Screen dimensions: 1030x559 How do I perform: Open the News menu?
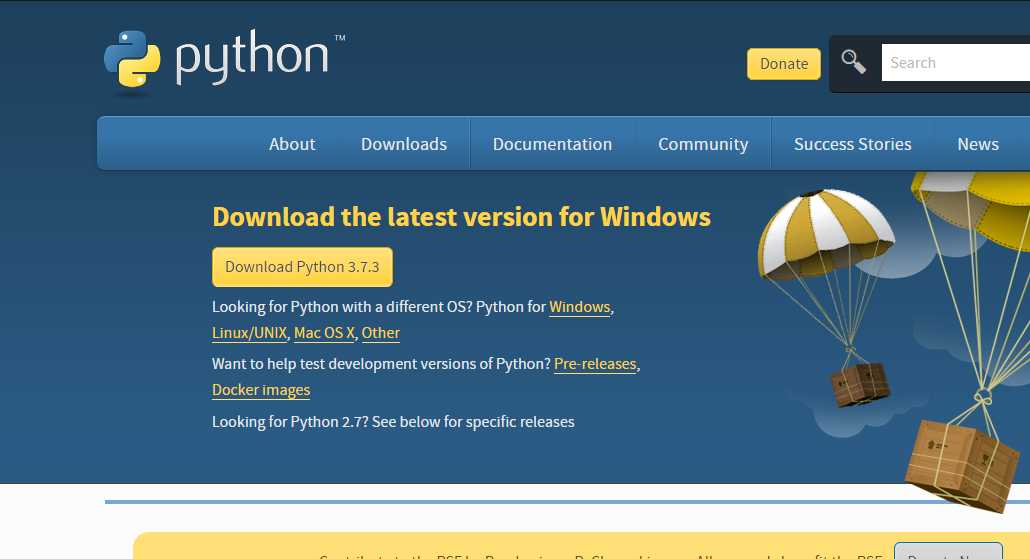click(x=978, y=144)
